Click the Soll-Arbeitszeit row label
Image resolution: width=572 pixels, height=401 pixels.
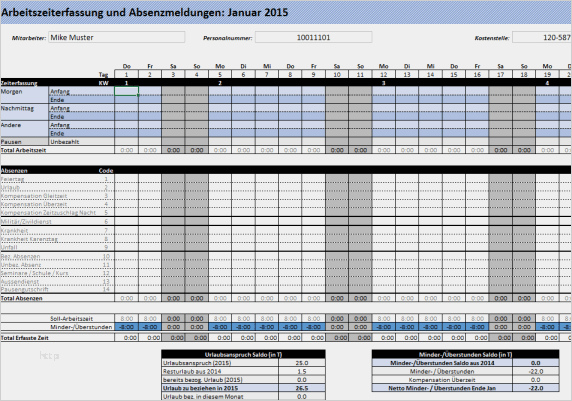click(72, 319)
